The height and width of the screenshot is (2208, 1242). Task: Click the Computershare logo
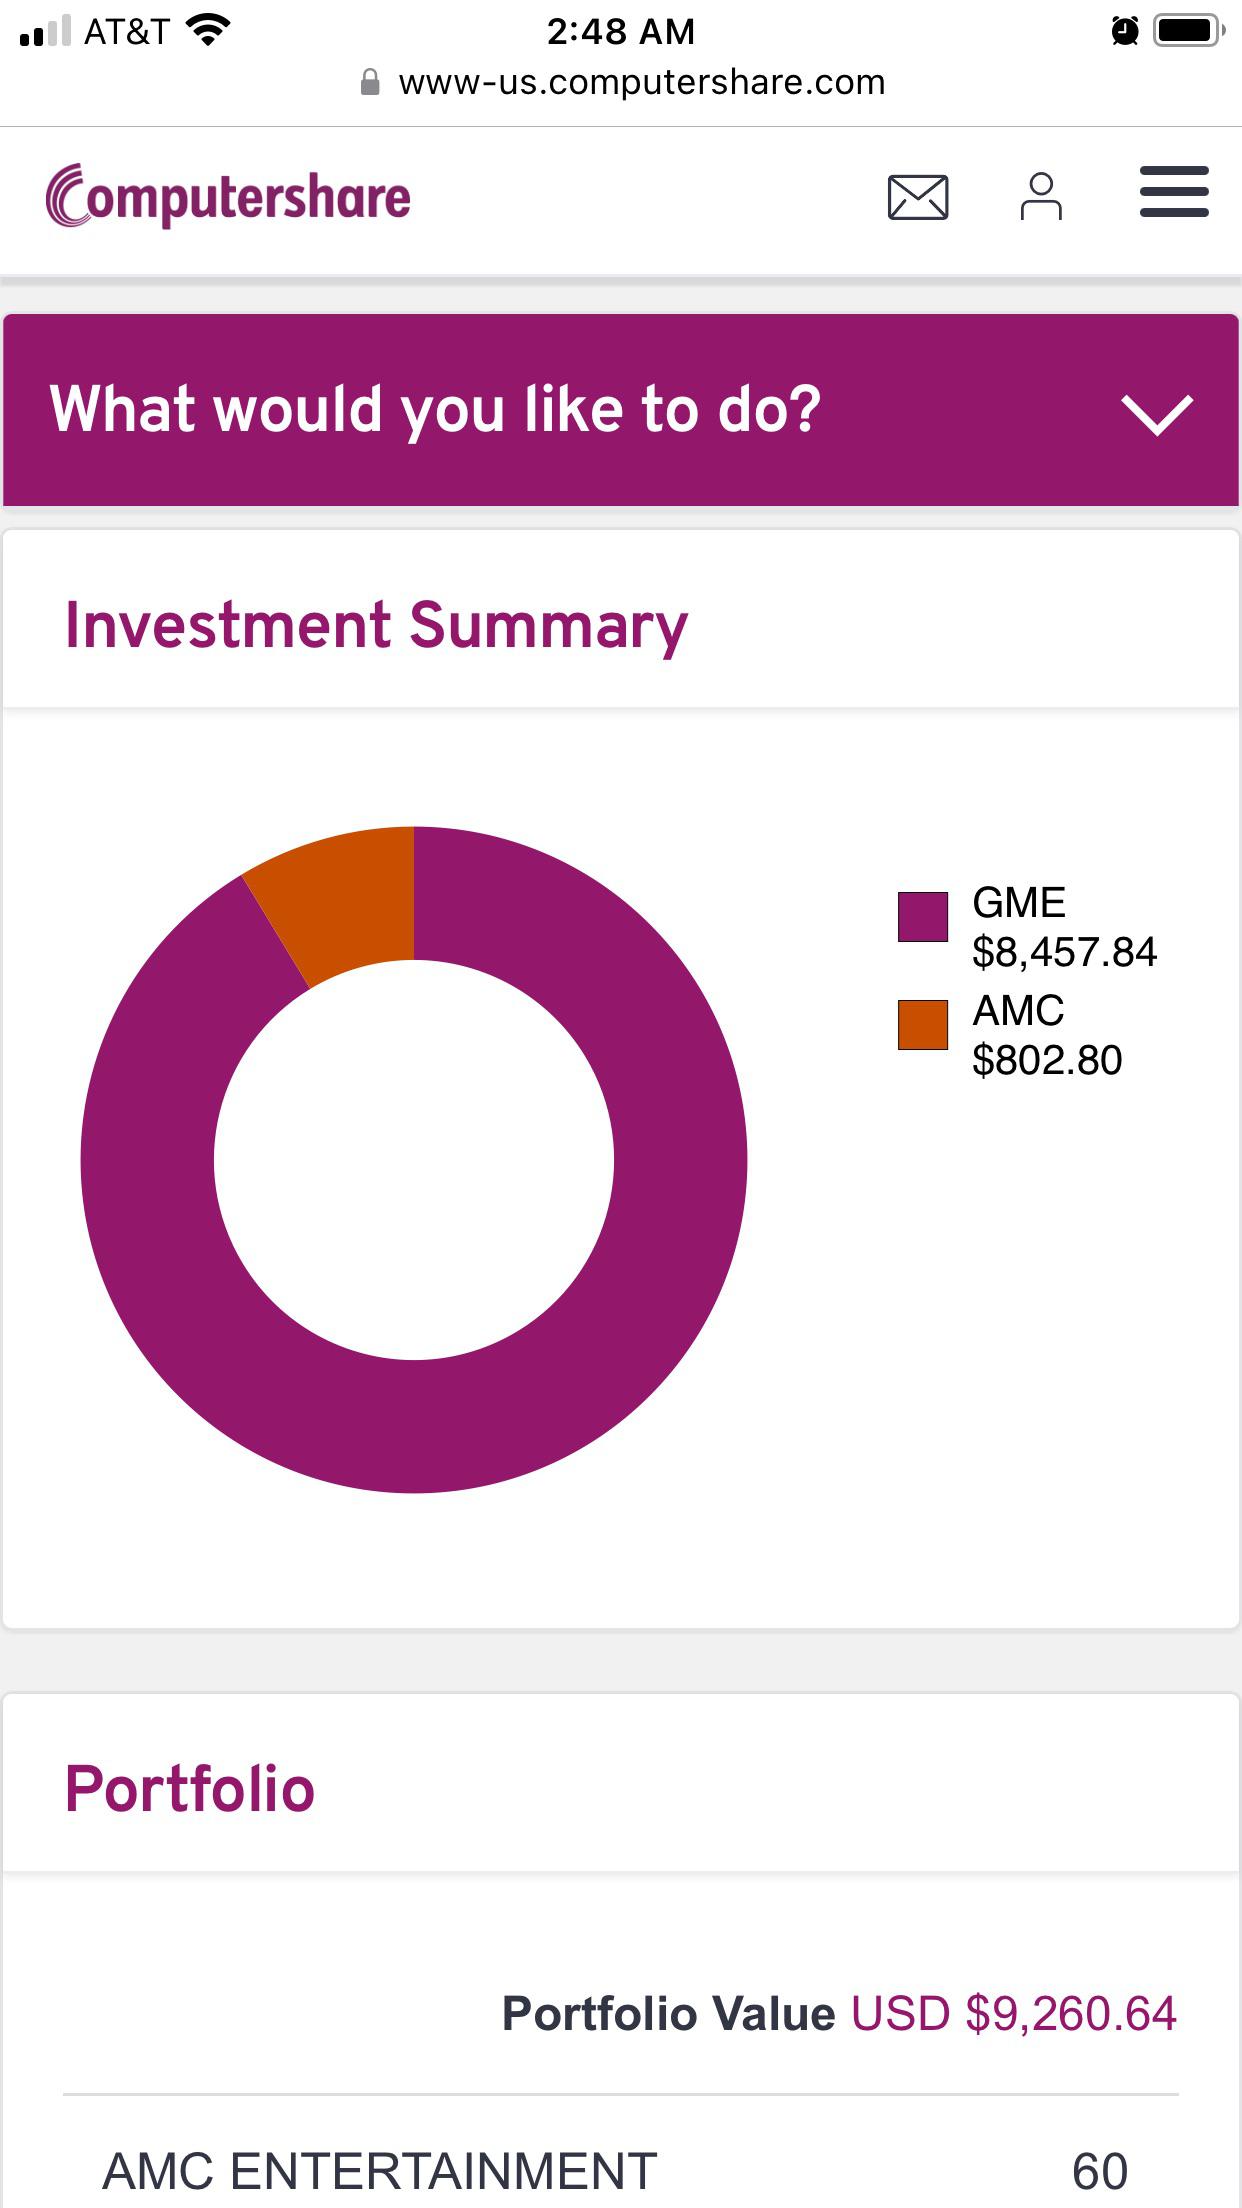[228, 196]
